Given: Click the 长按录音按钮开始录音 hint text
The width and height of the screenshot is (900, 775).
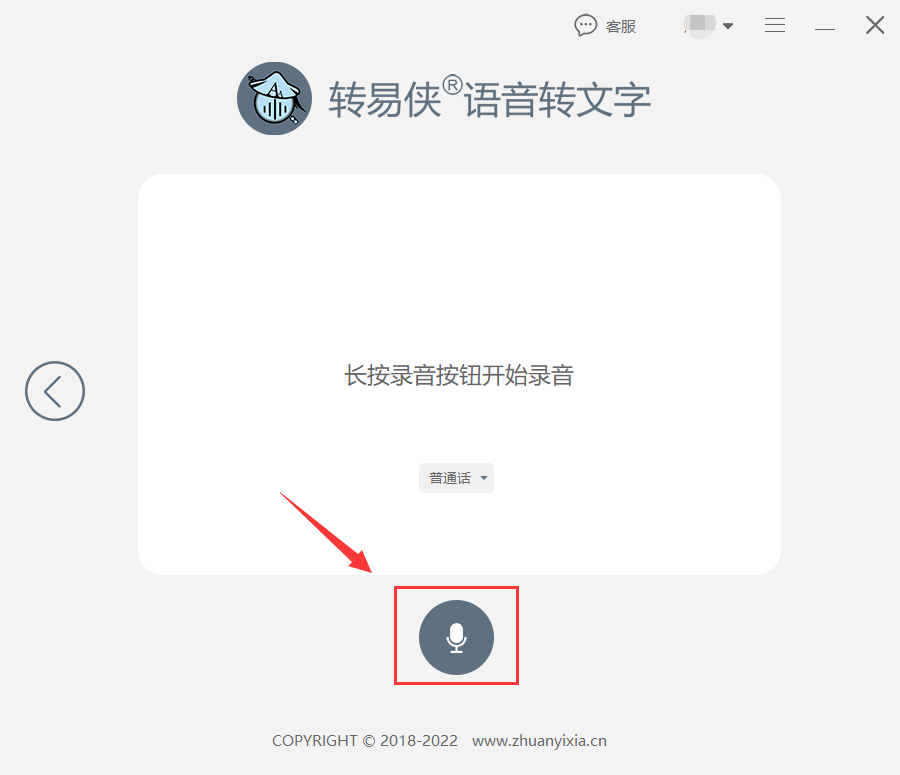Looking at the screenshot, I should (459, 375).
